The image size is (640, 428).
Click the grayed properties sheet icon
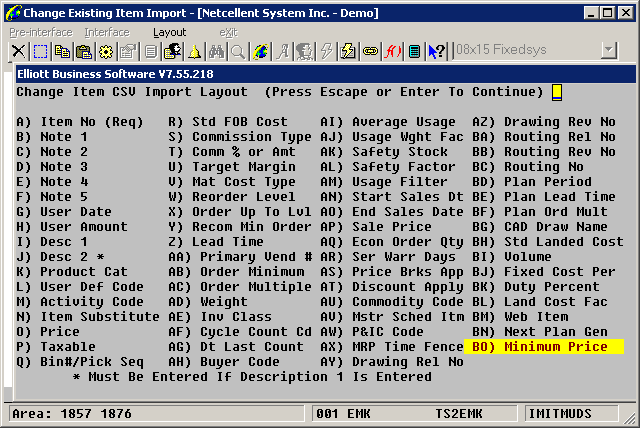[x=128, y=51]
